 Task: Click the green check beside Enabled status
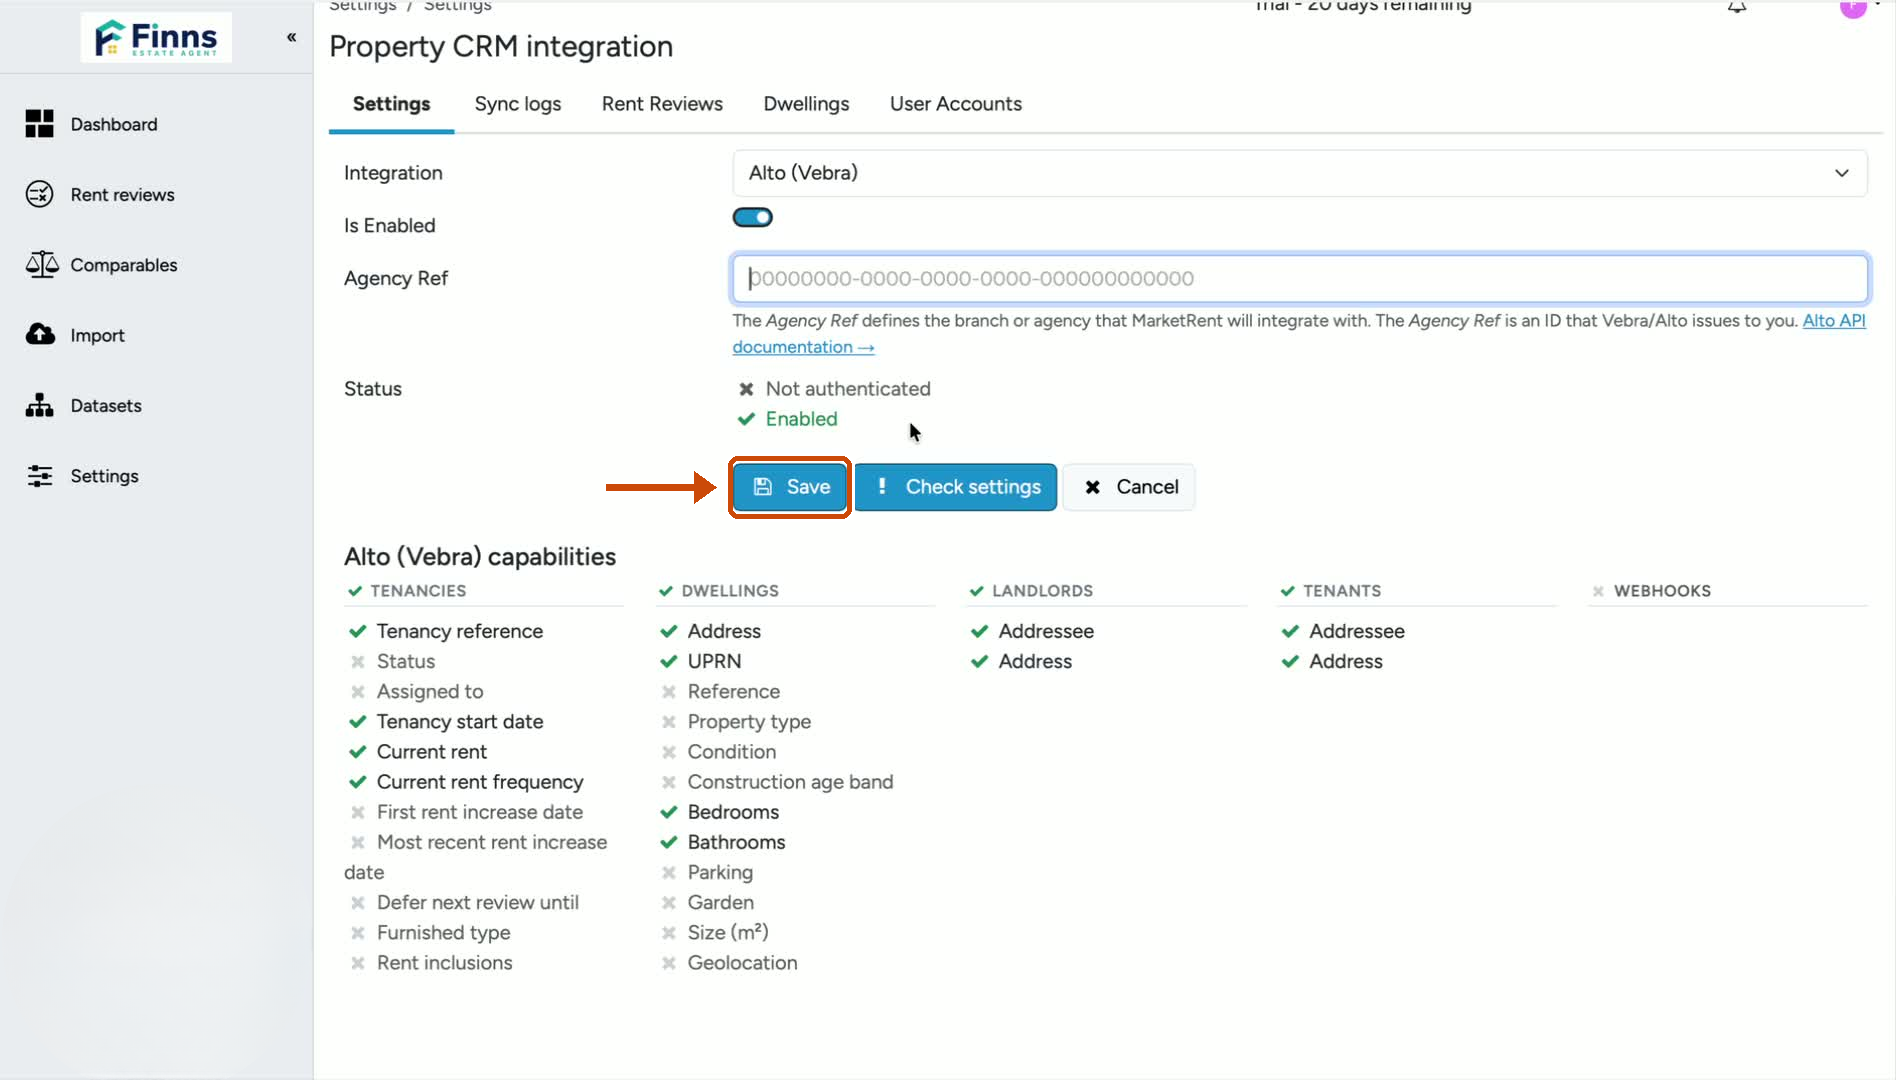[746, 419]
